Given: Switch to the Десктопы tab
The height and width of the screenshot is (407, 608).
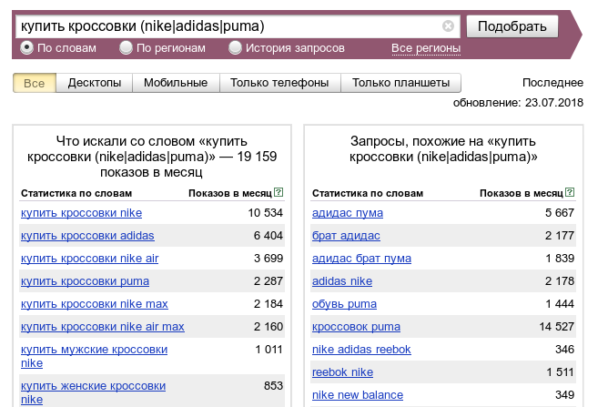Looking at the screenshot, I should [94, 83].
